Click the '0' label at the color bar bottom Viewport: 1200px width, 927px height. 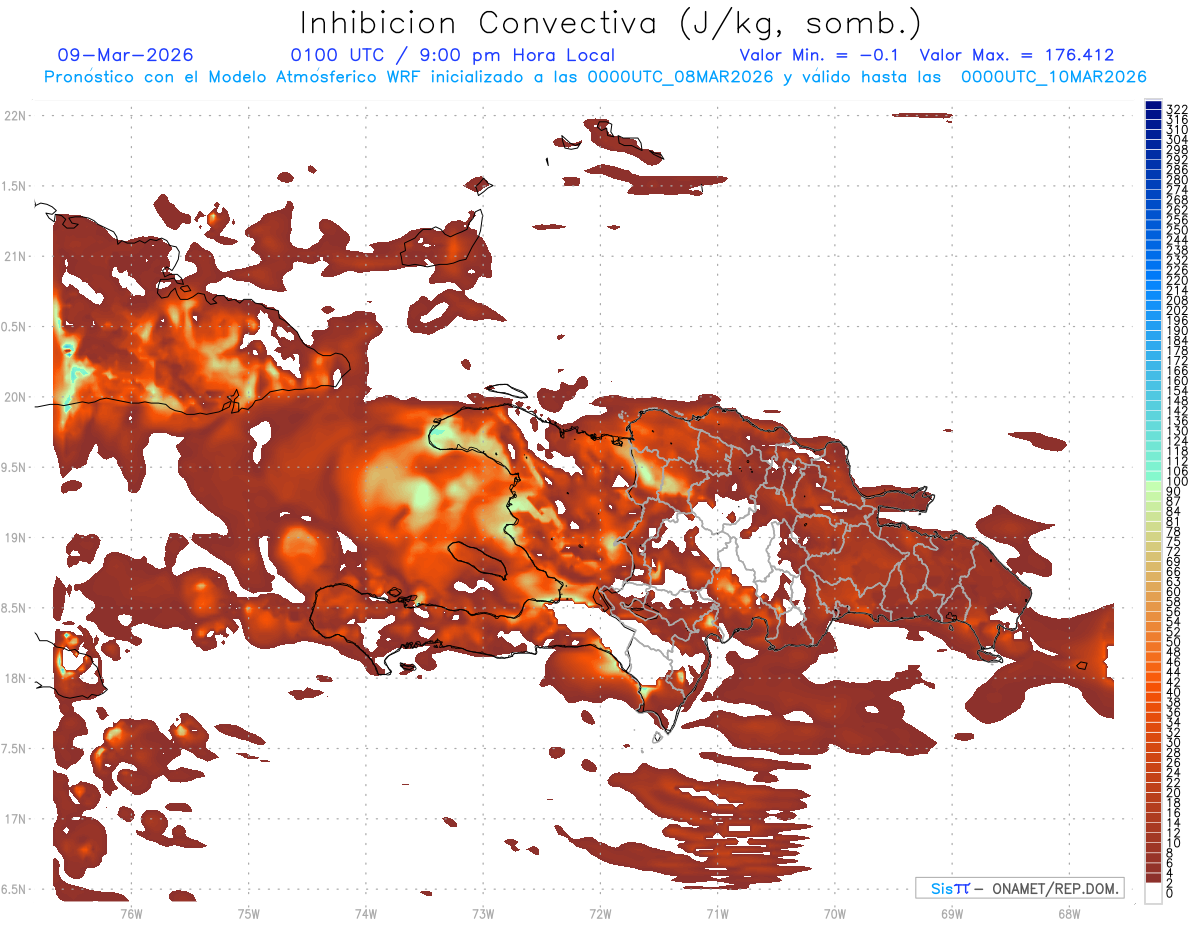(x=1170, y=892)
